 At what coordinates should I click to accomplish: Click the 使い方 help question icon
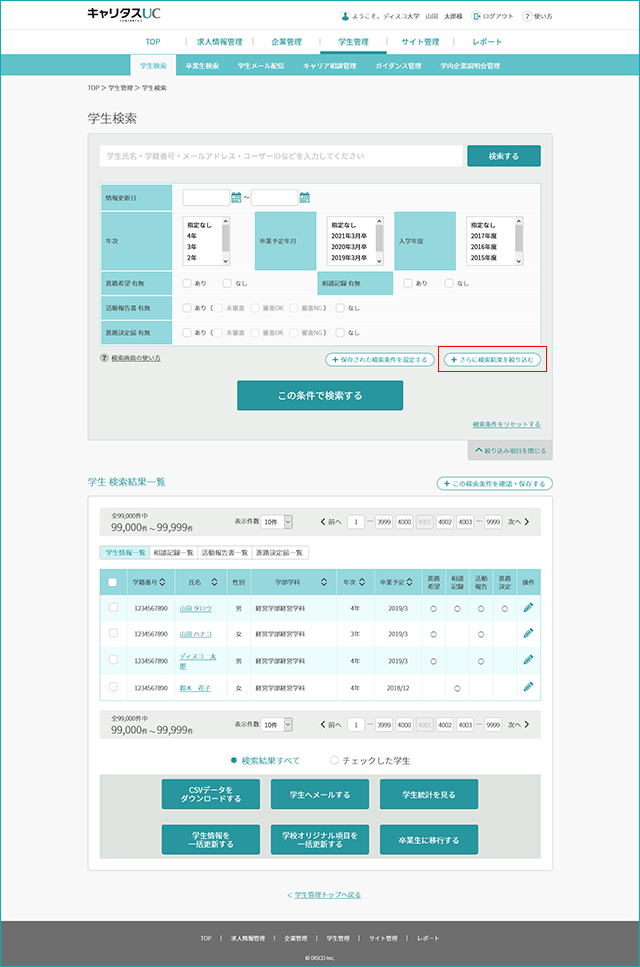point(527,16)
